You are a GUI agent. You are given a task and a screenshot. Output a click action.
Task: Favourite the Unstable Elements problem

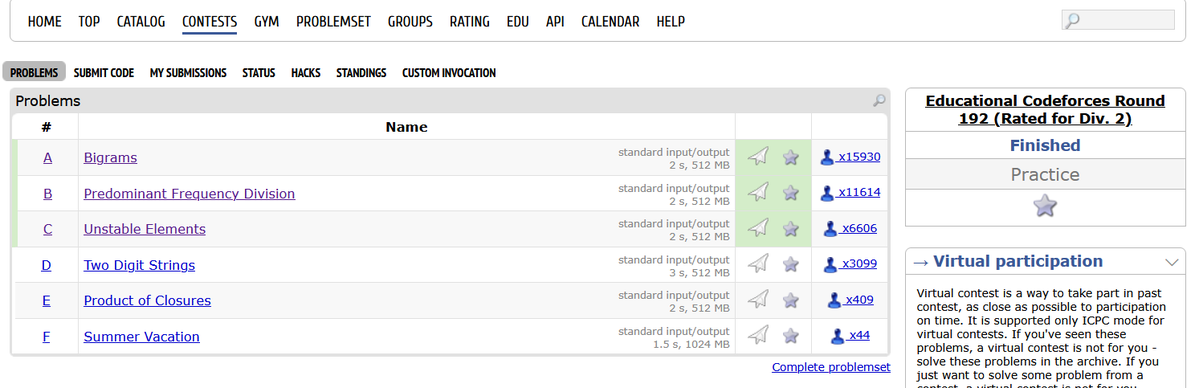click(x=791, y=228)
